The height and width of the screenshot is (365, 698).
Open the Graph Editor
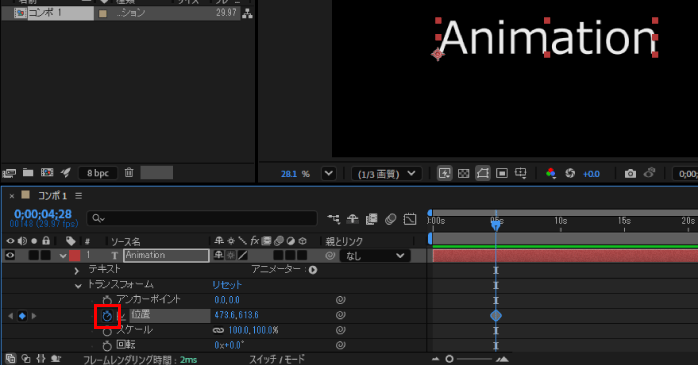click(410, 219)
